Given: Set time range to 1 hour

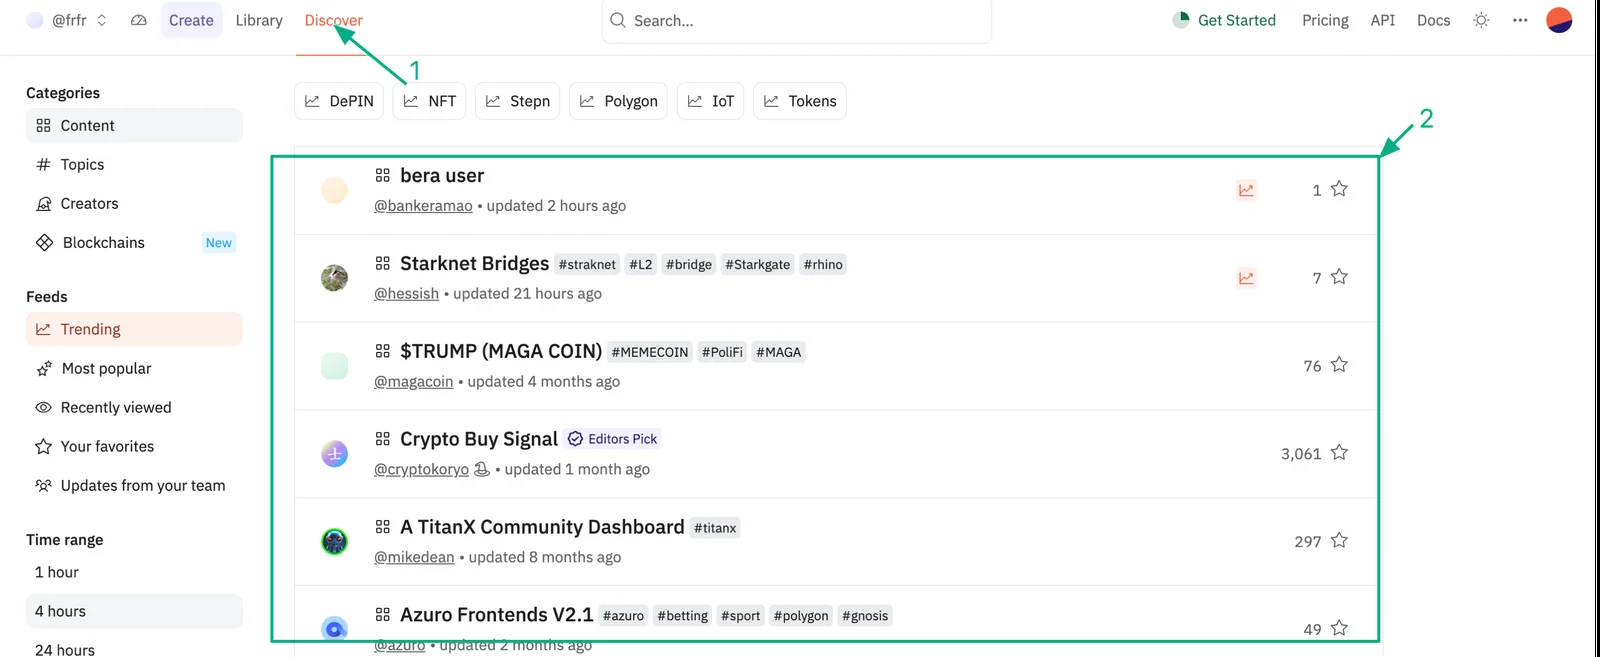Looking at the screenshot, I should pyautogui.click(x=134, y=572).
